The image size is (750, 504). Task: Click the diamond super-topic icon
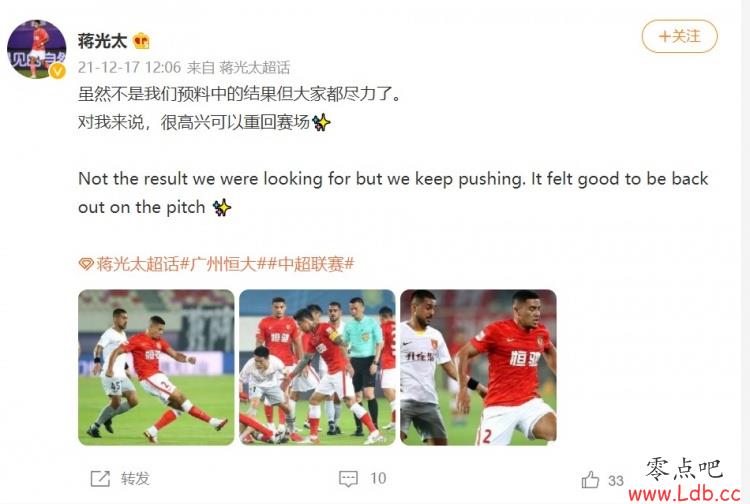click(x=86, y=264)
